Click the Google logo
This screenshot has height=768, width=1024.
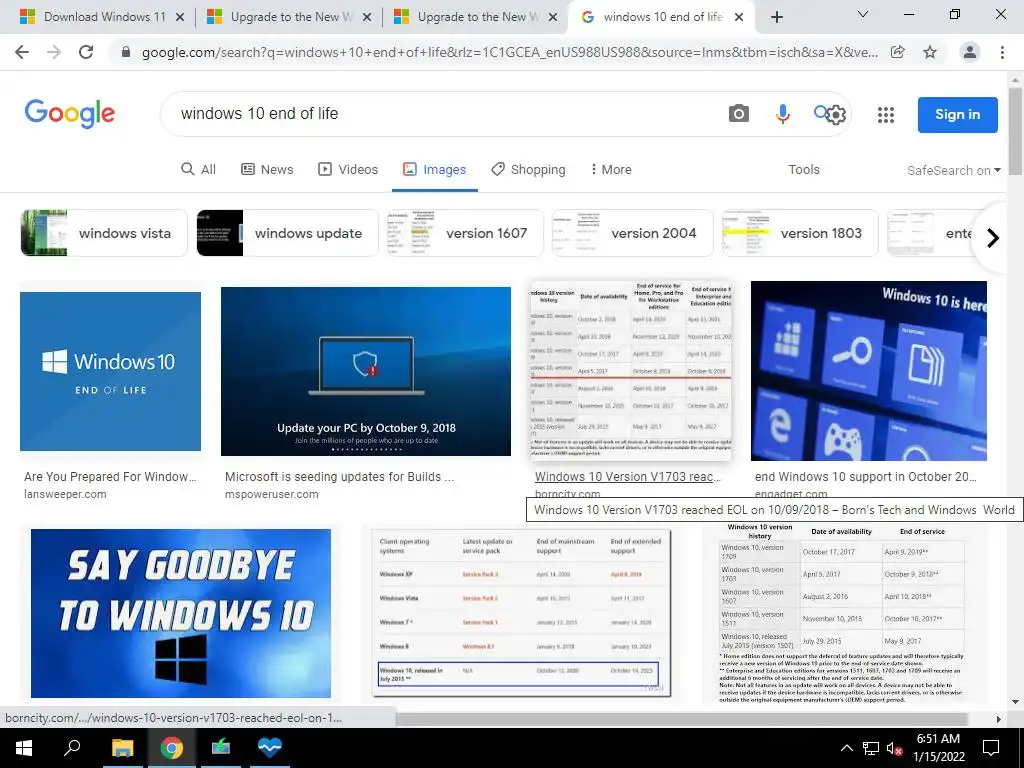(70, 114)
